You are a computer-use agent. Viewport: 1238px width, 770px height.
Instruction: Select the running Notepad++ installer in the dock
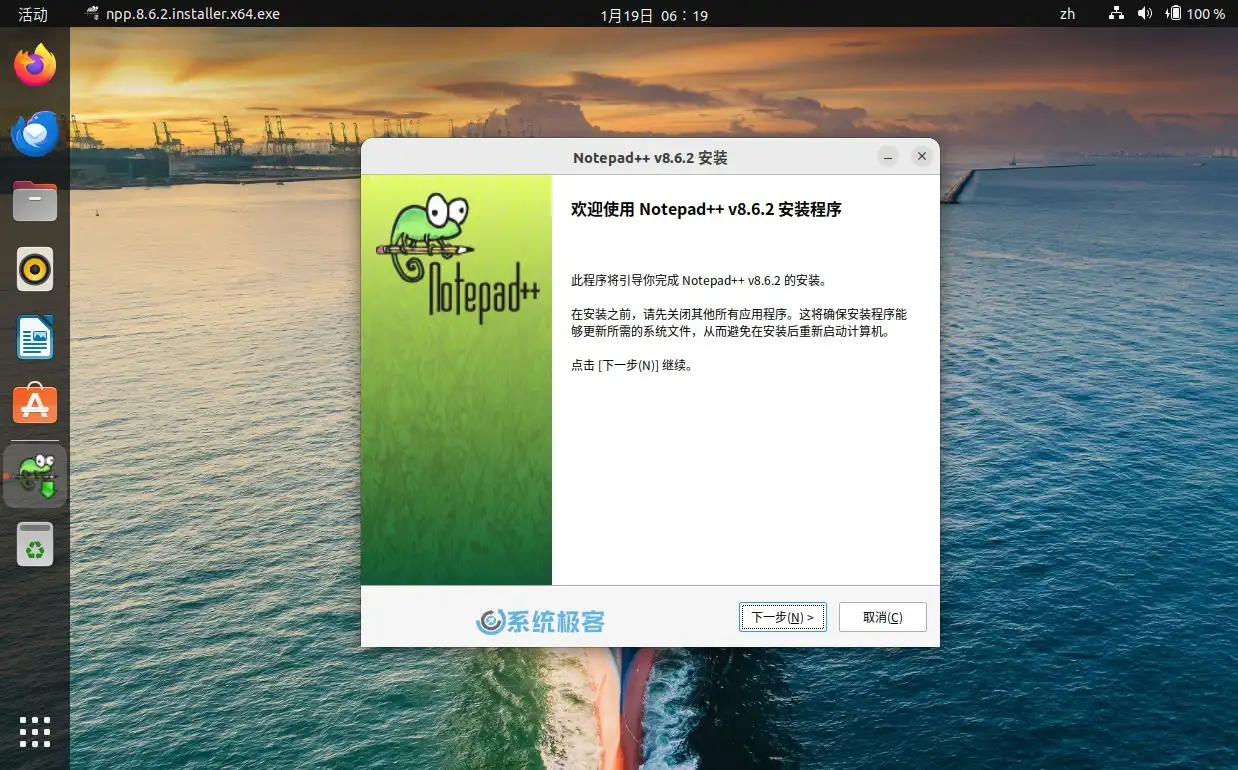click(35, 476)
